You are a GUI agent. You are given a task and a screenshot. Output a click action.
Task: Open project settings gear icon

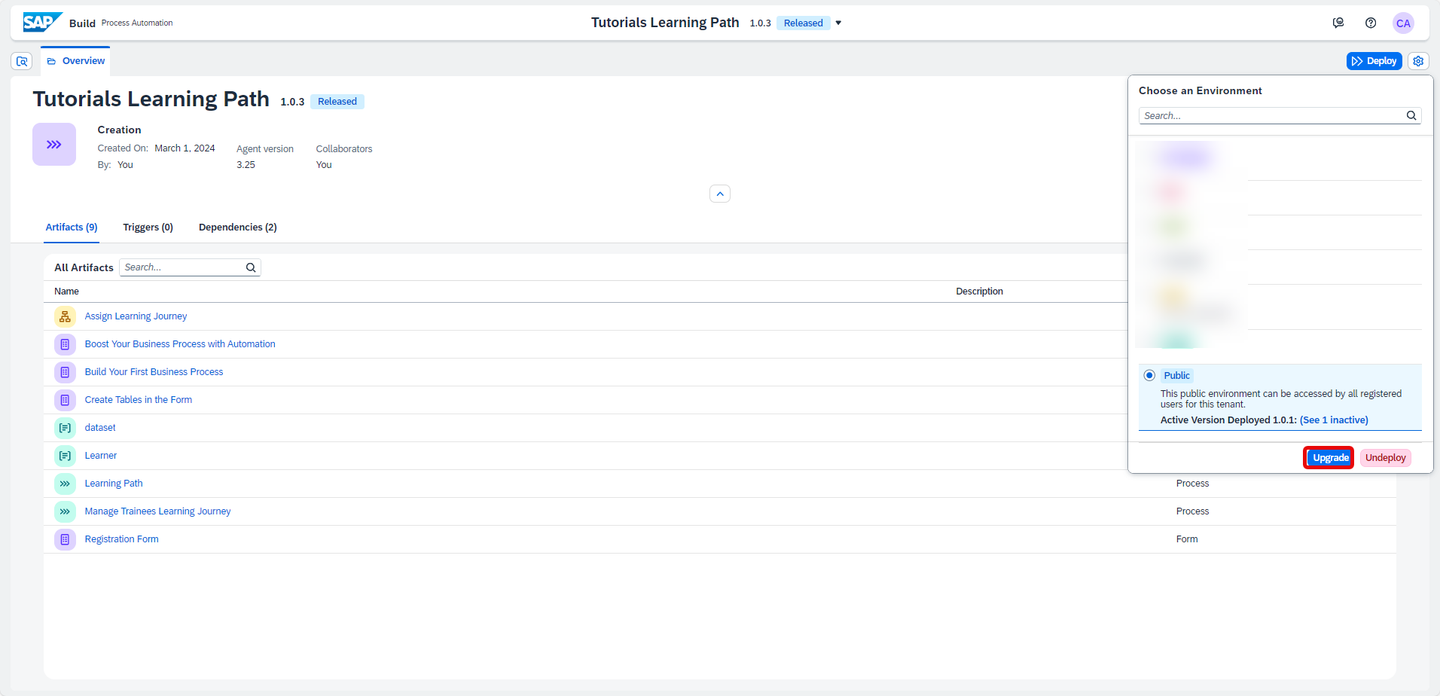1418,61
